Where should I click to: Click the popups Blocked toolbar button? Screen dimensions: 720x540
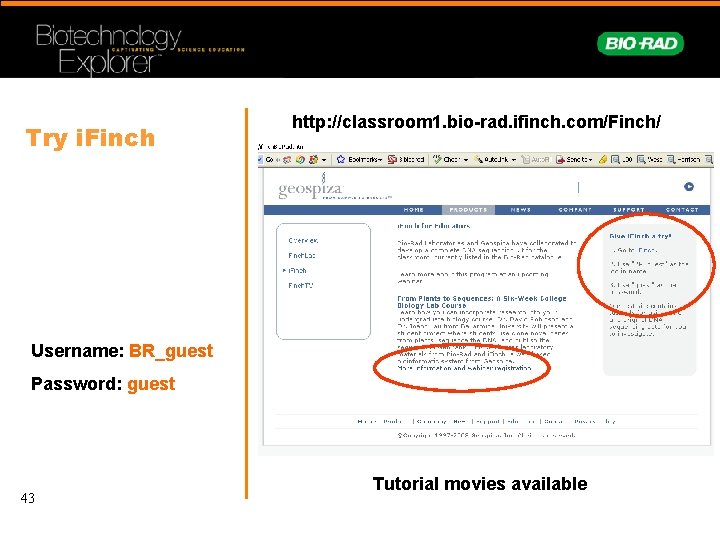pos(406,159)
